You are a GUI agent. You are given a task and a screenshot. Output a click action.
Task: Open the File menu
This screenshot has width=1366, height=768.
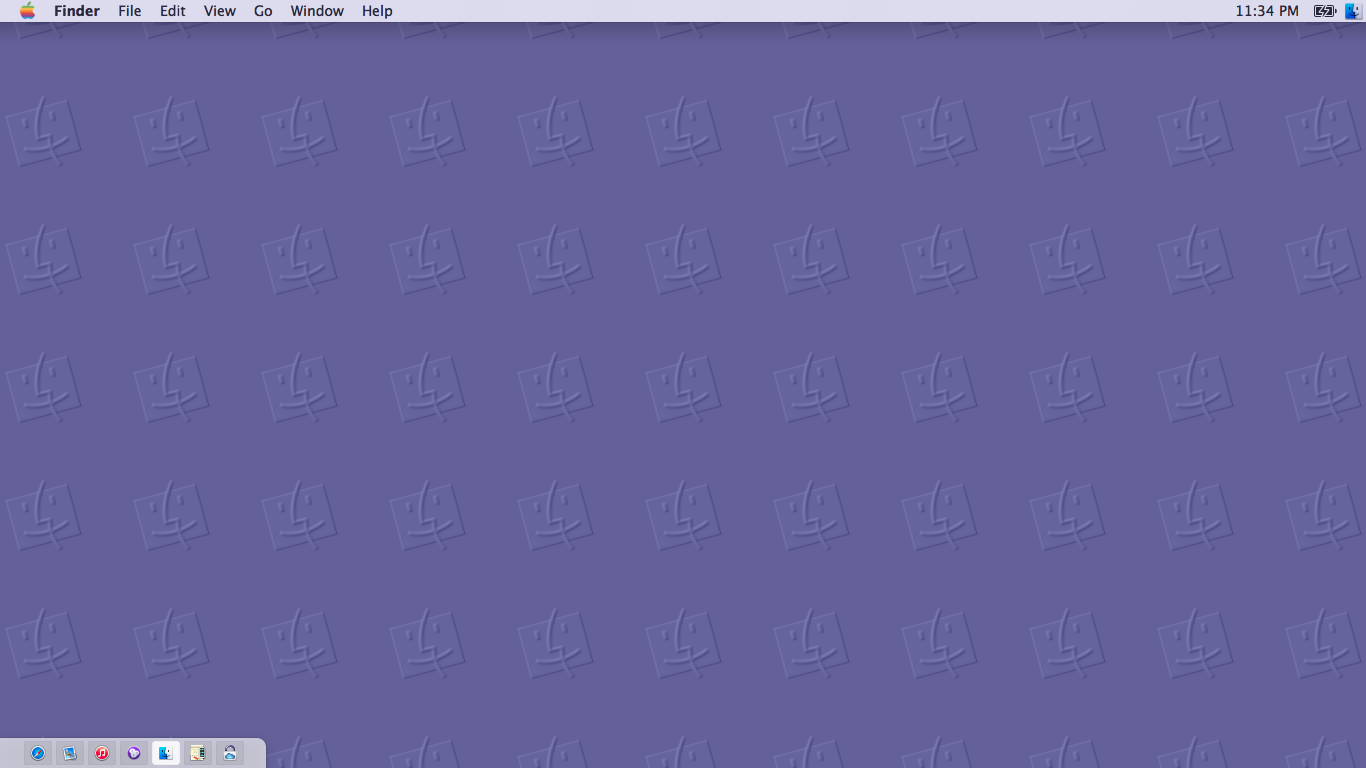(130, 11)
